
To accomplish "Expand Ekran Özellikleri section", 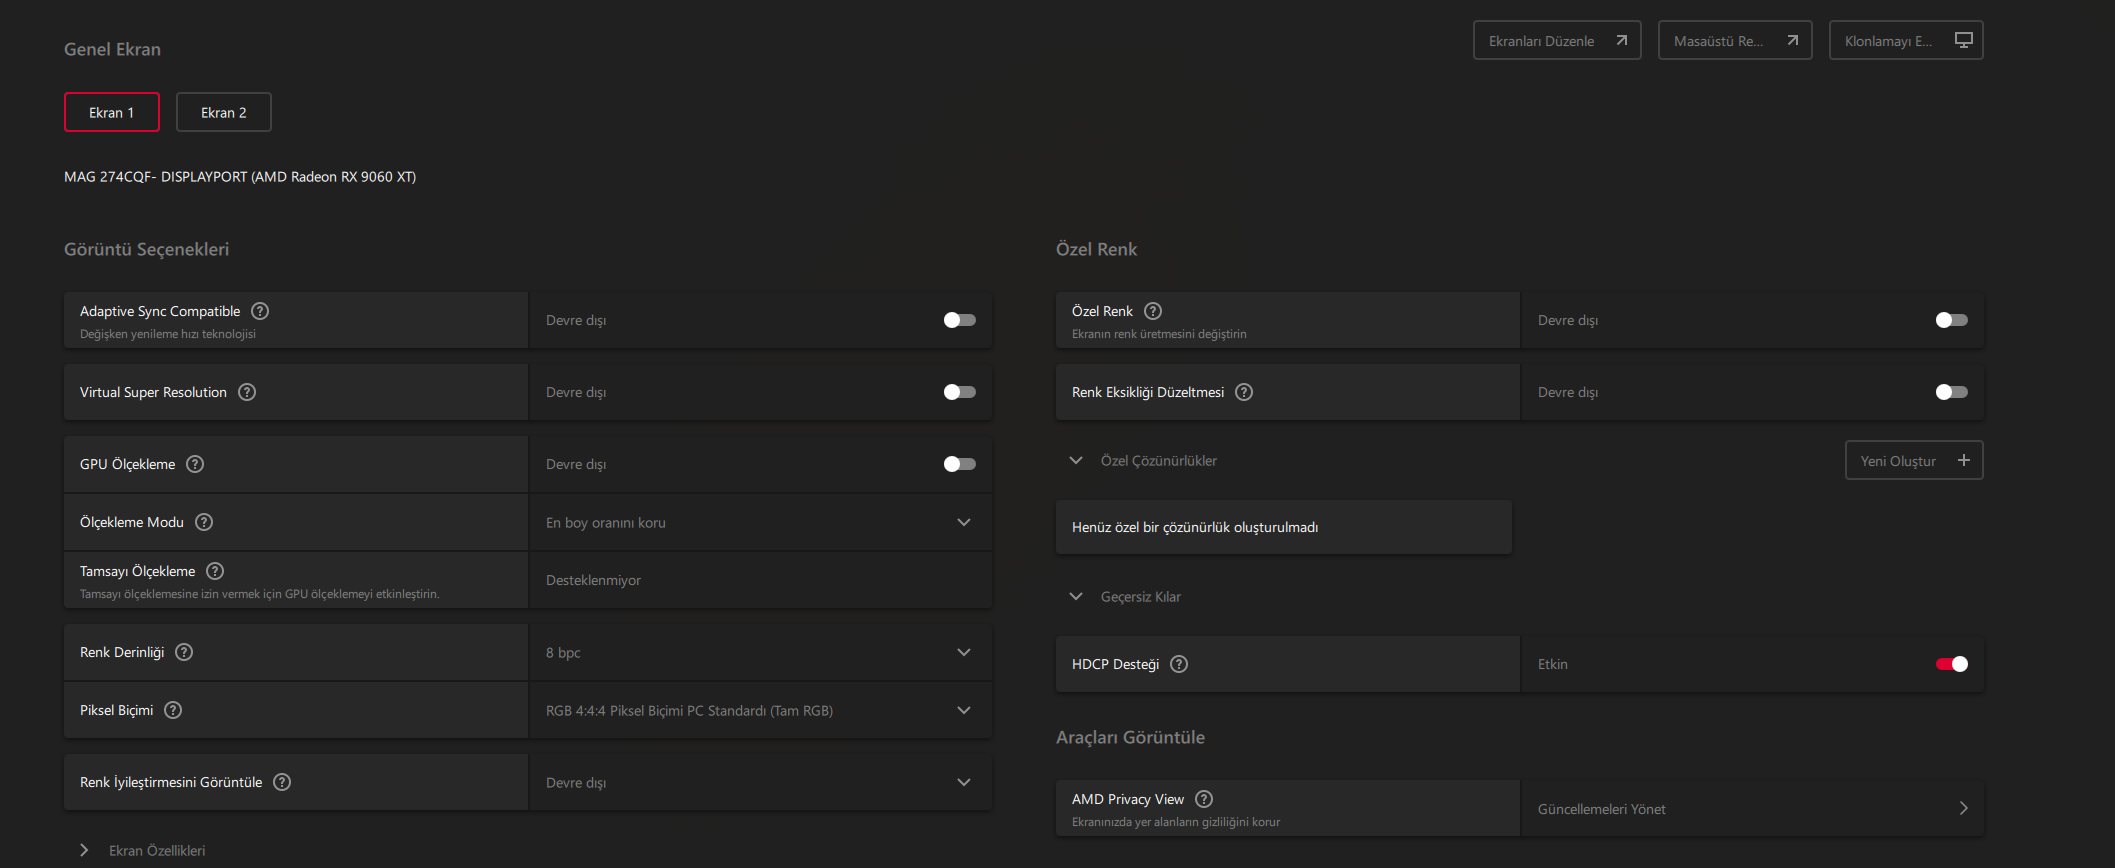I will tap(84, 850).
